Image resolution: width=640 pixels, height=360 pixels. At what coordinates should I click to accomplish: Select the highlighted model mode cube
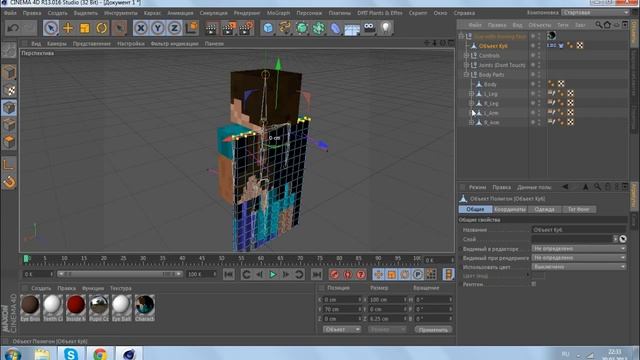pos(9,108)
